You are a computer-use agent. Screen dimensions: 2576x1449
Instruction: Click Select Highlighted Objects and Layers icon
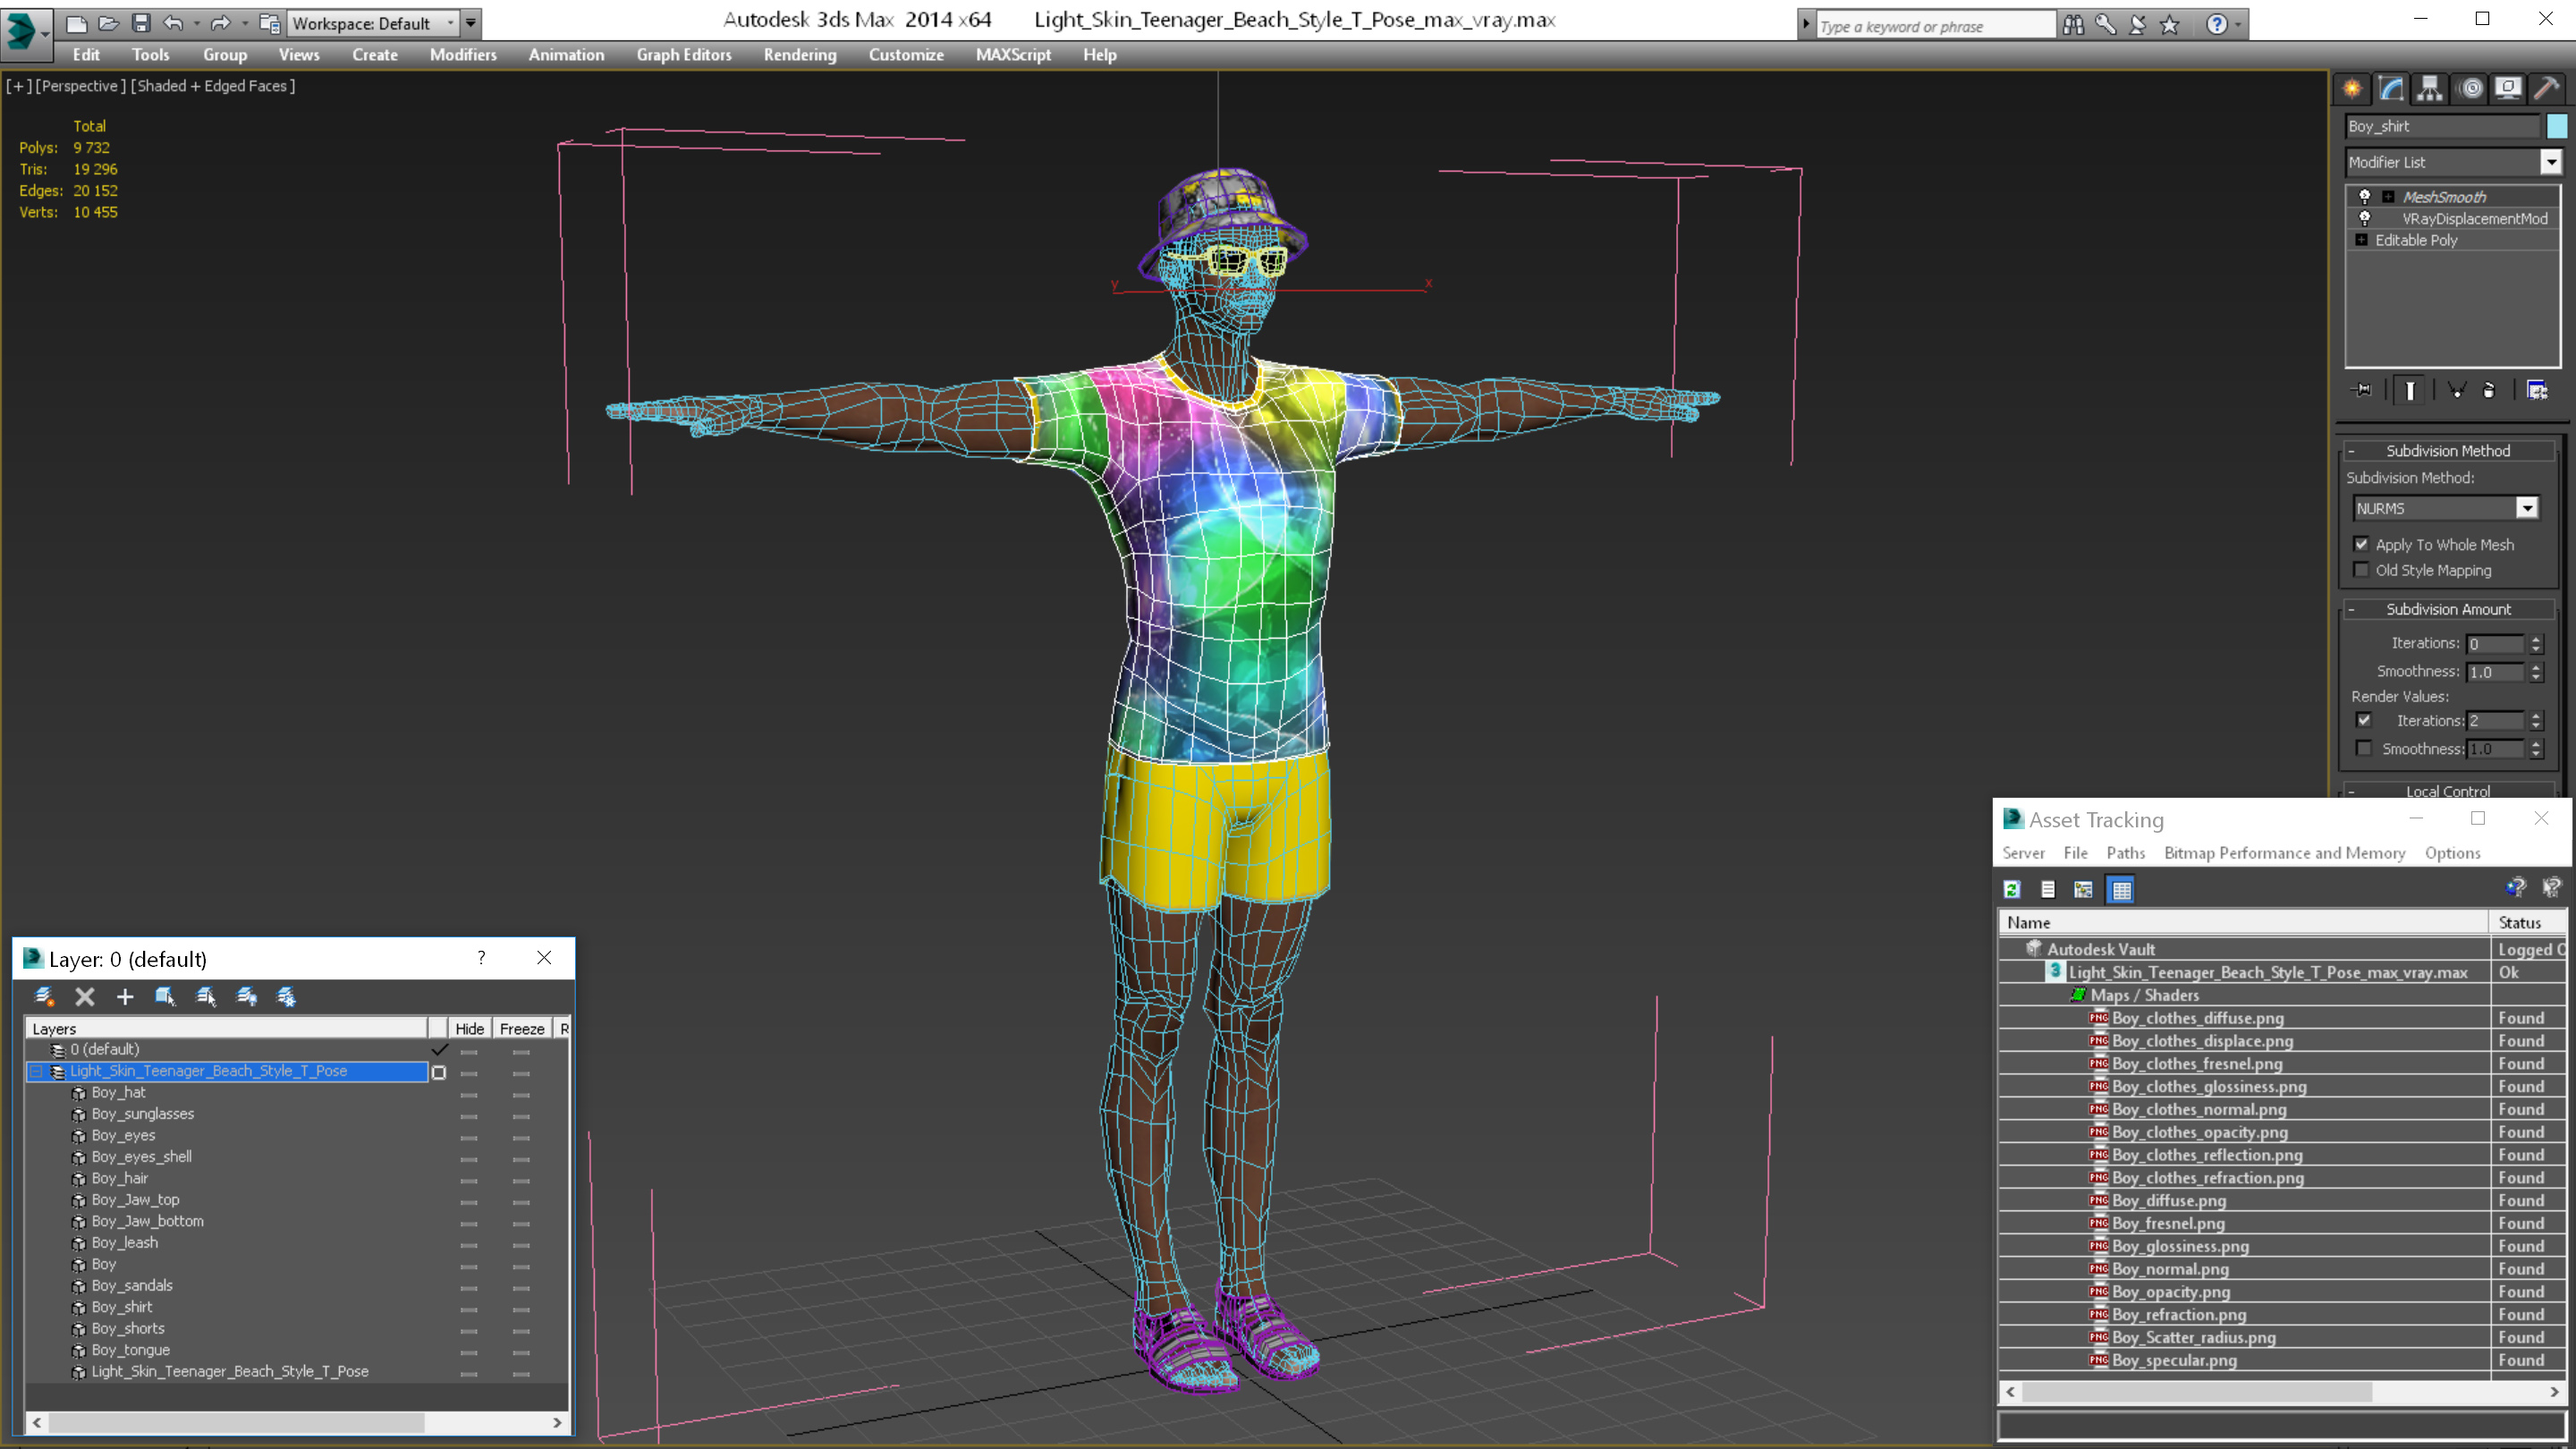click(x=165, y=996)
